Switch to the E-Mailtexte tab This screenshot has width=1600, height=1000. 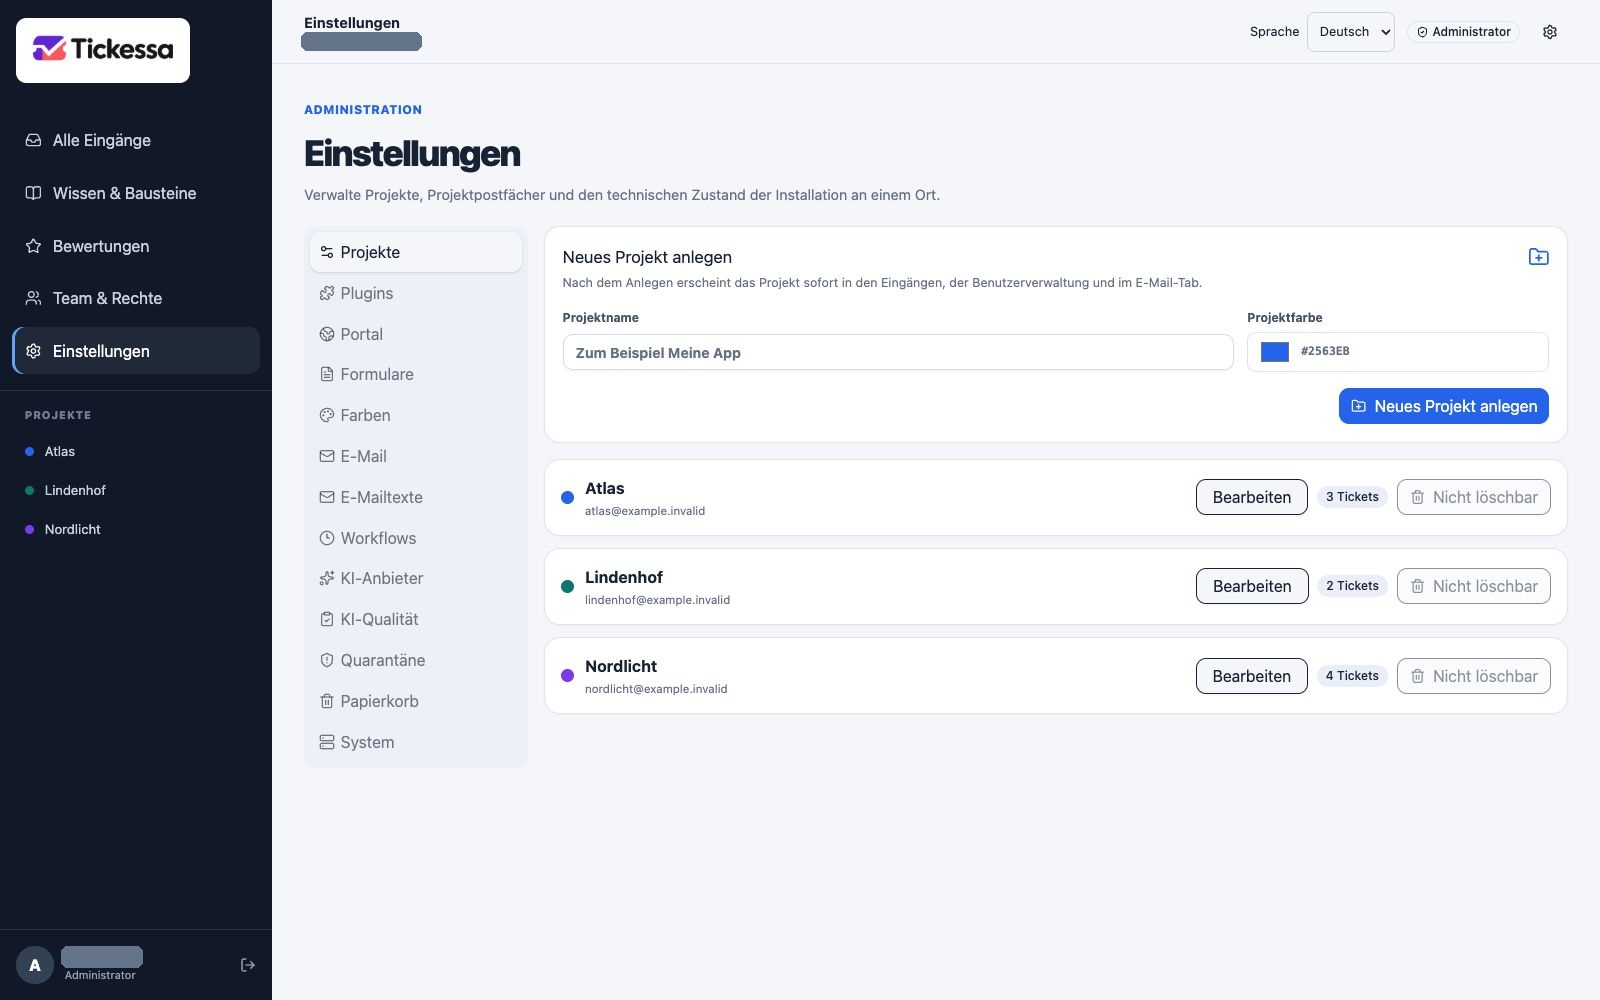pyautogui.click(x=416, y=497)
